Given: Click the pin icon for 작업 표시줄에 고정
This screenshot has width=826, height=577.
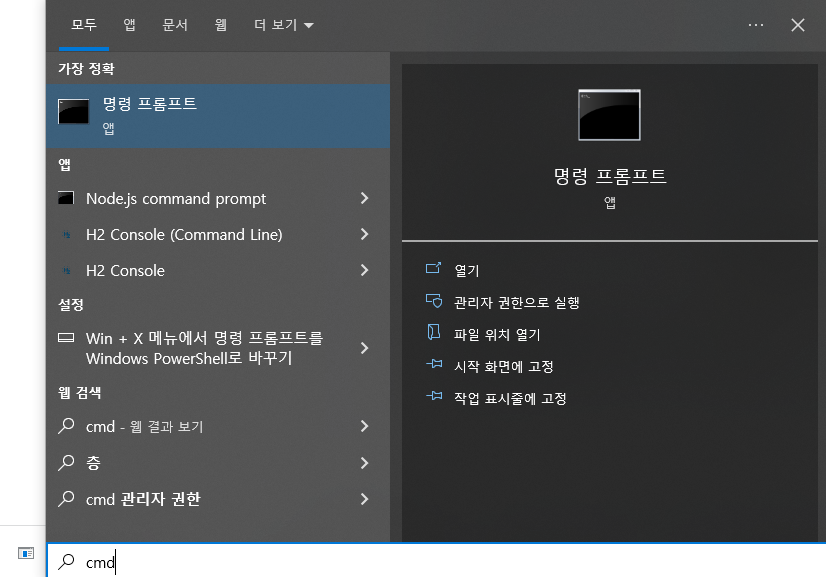Looking at the screenshot, I should point(434,395).
